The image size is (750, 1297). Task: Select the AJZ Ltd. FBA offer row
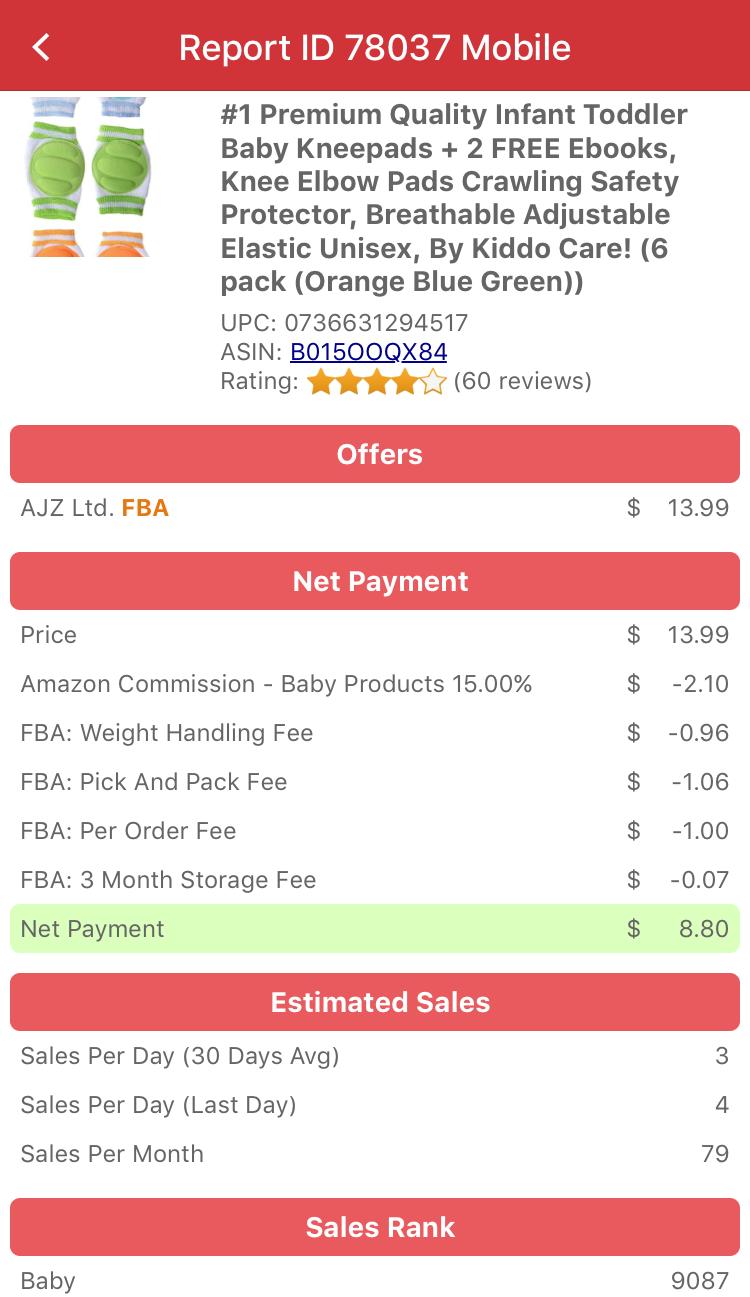point(375,508)
